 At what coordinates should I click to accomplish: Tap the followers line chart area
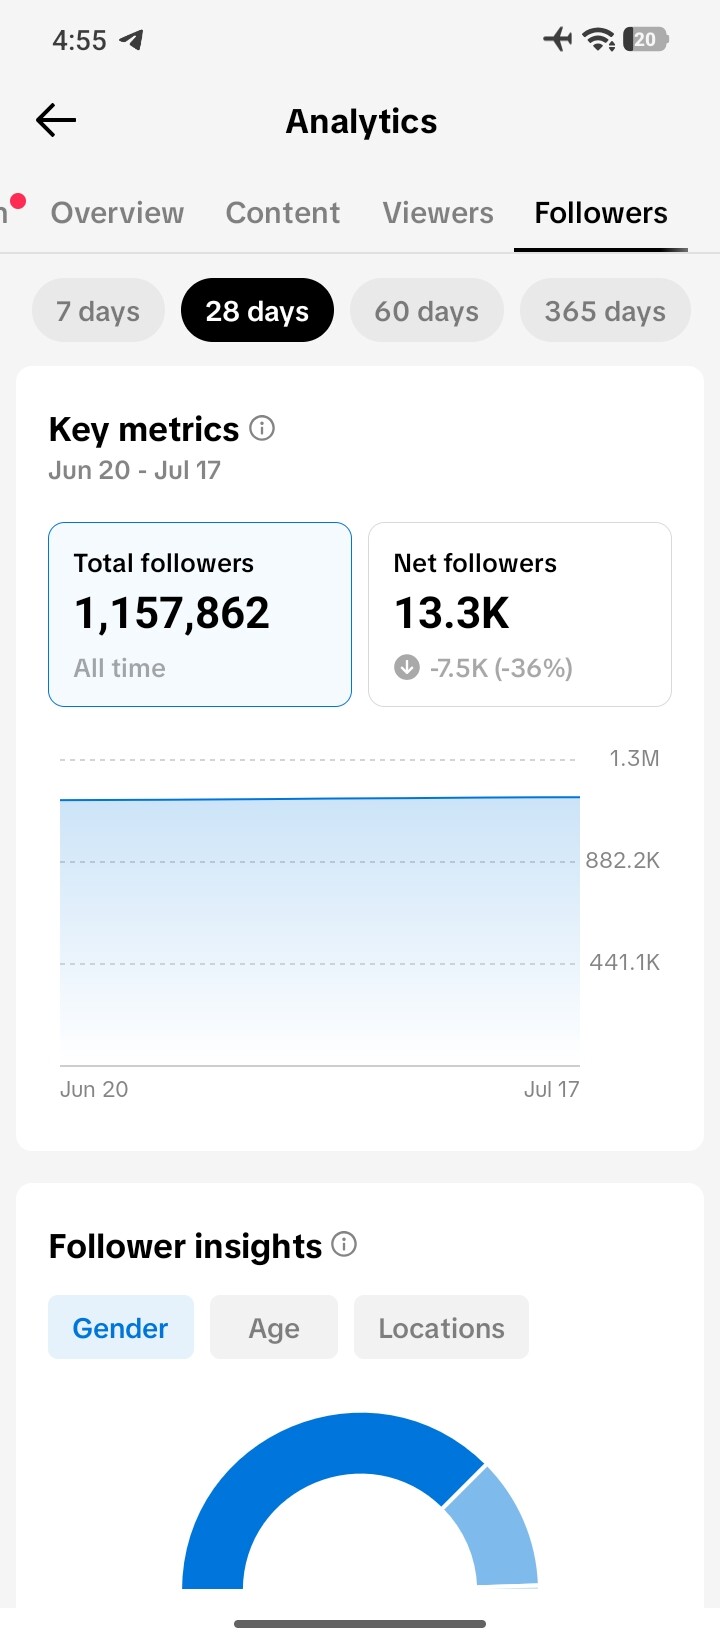[x=320, y=930]
